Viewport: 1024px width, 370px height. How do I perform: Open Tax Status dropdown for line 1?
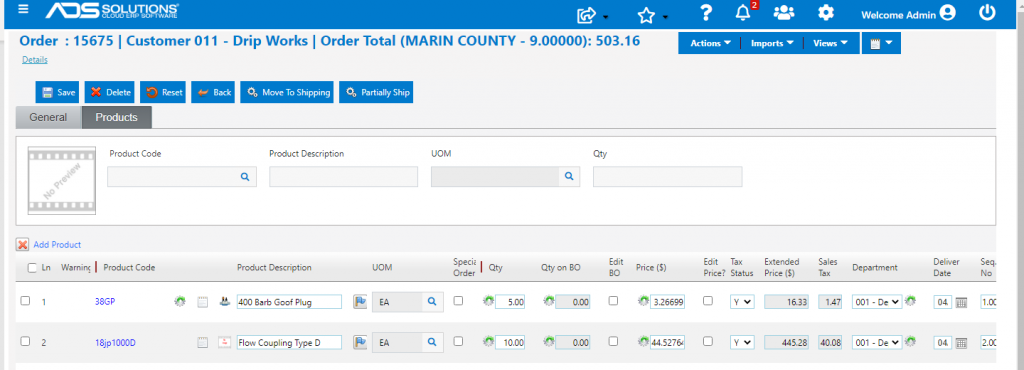pyautogui.click(x=742, y=302)
